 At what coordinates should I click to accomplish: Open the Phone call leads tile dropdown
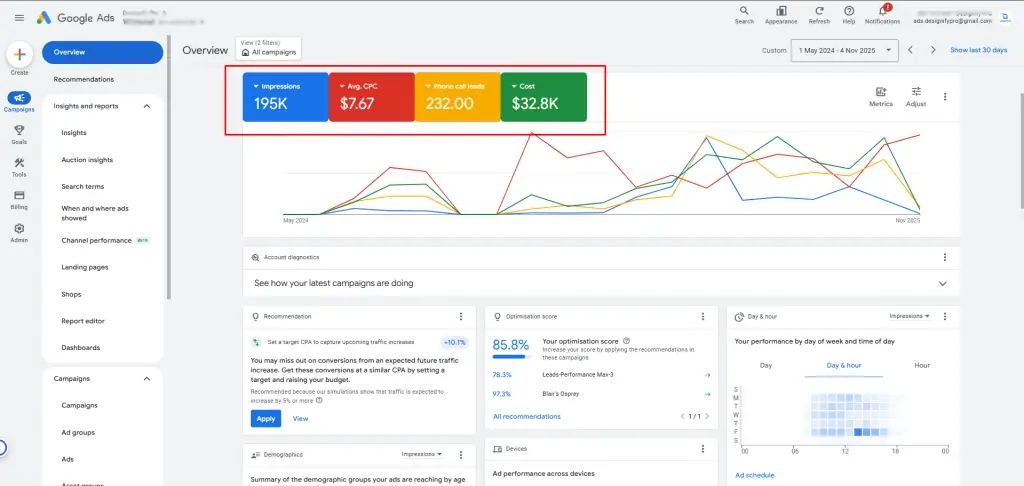tap(428, 86)
